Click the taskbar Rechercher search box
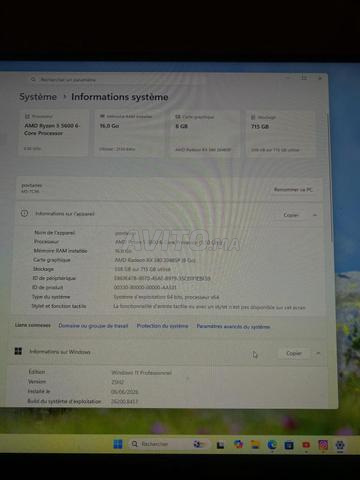The width and height of the screenshot is (360, 480). coord(169,444)
